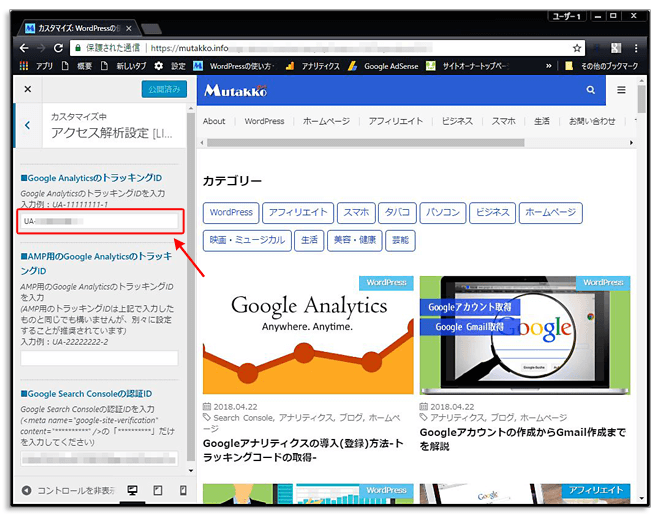
Task: Open Googleアナリティクスの導入 article title
Action: click(x=303, y=450)
